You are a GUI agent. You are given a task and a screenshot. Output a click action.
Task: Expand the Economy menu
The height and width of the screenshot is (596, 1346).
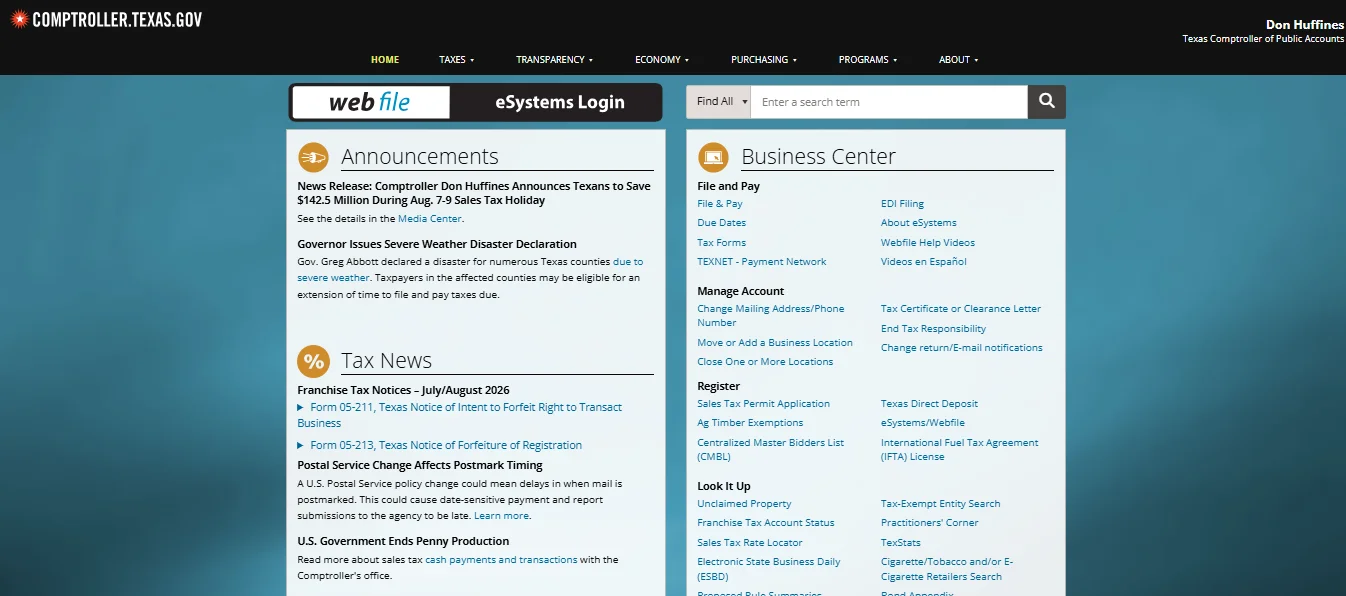pos(662,60)
